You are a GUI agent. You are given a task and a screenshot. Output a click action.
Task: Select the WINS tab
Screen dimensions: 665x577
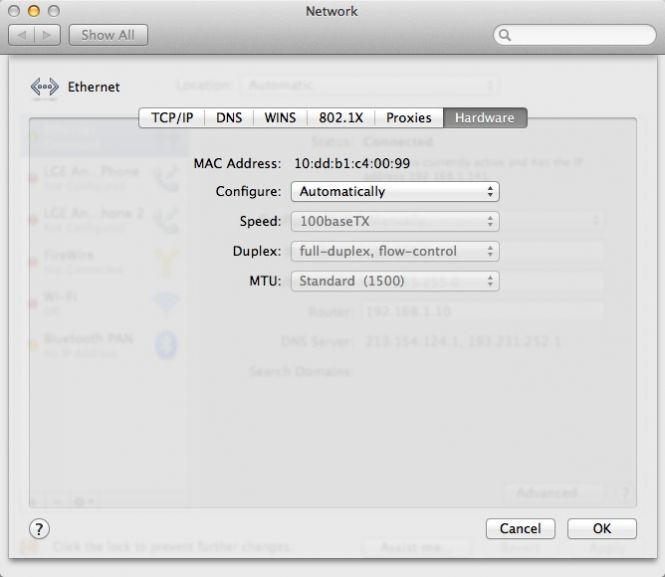coord(280,117)
